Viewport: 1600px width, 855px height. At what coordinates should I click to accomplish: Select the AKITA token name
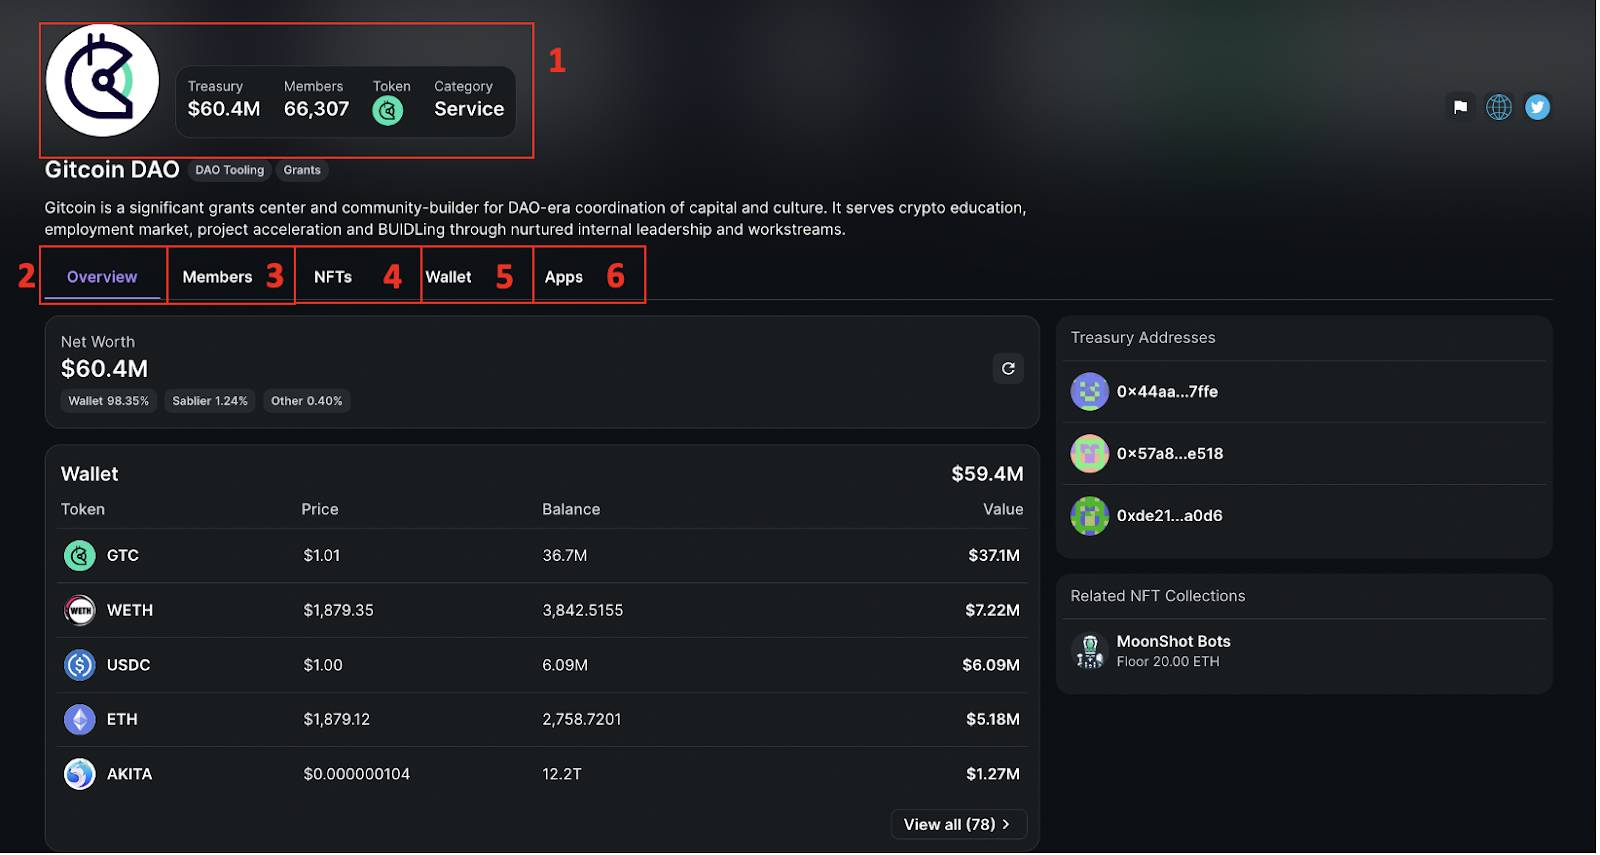(130, 774)
